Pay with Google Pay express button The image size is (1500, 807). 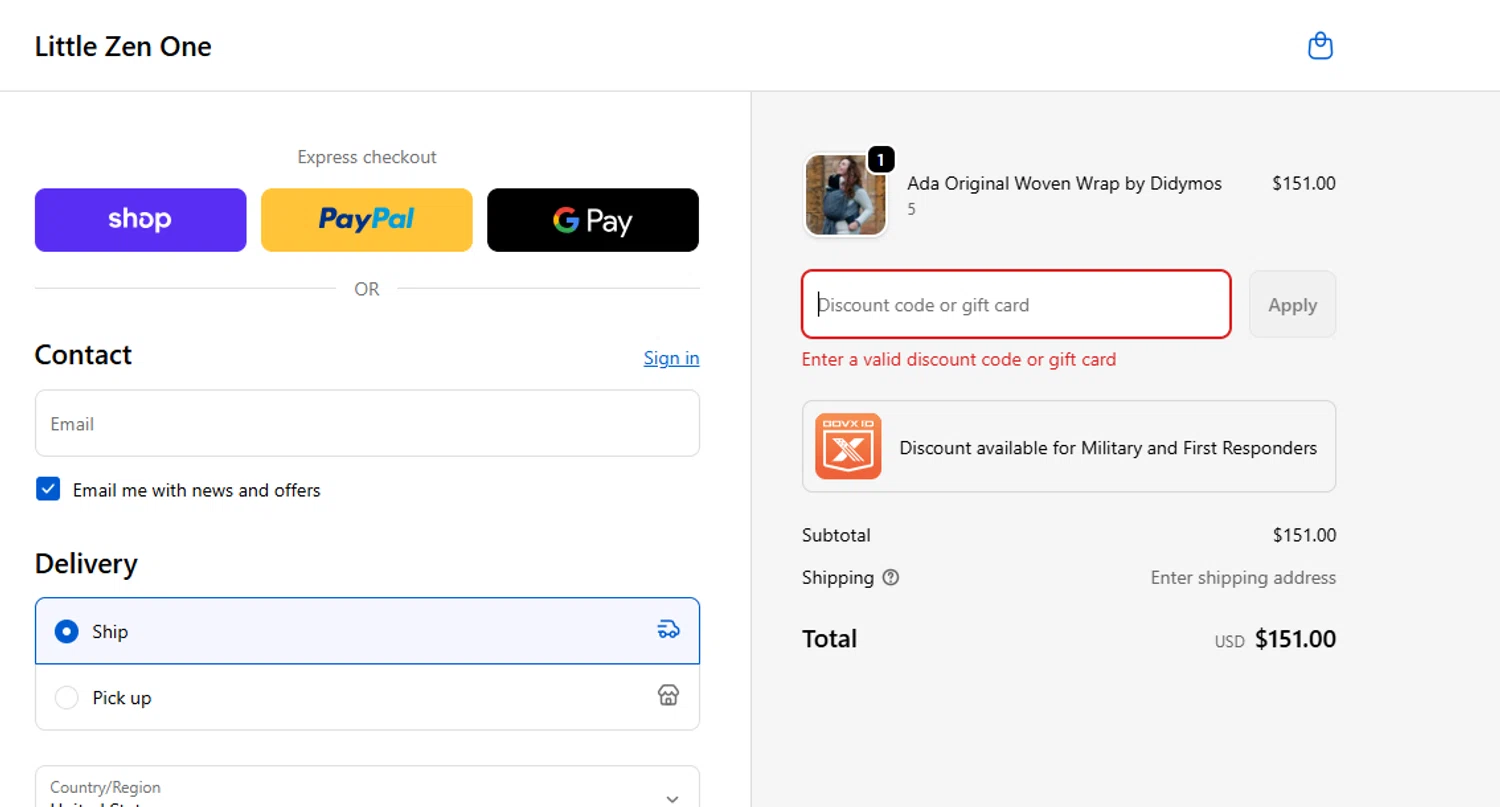pyautogui.click(x=593, y=220)
